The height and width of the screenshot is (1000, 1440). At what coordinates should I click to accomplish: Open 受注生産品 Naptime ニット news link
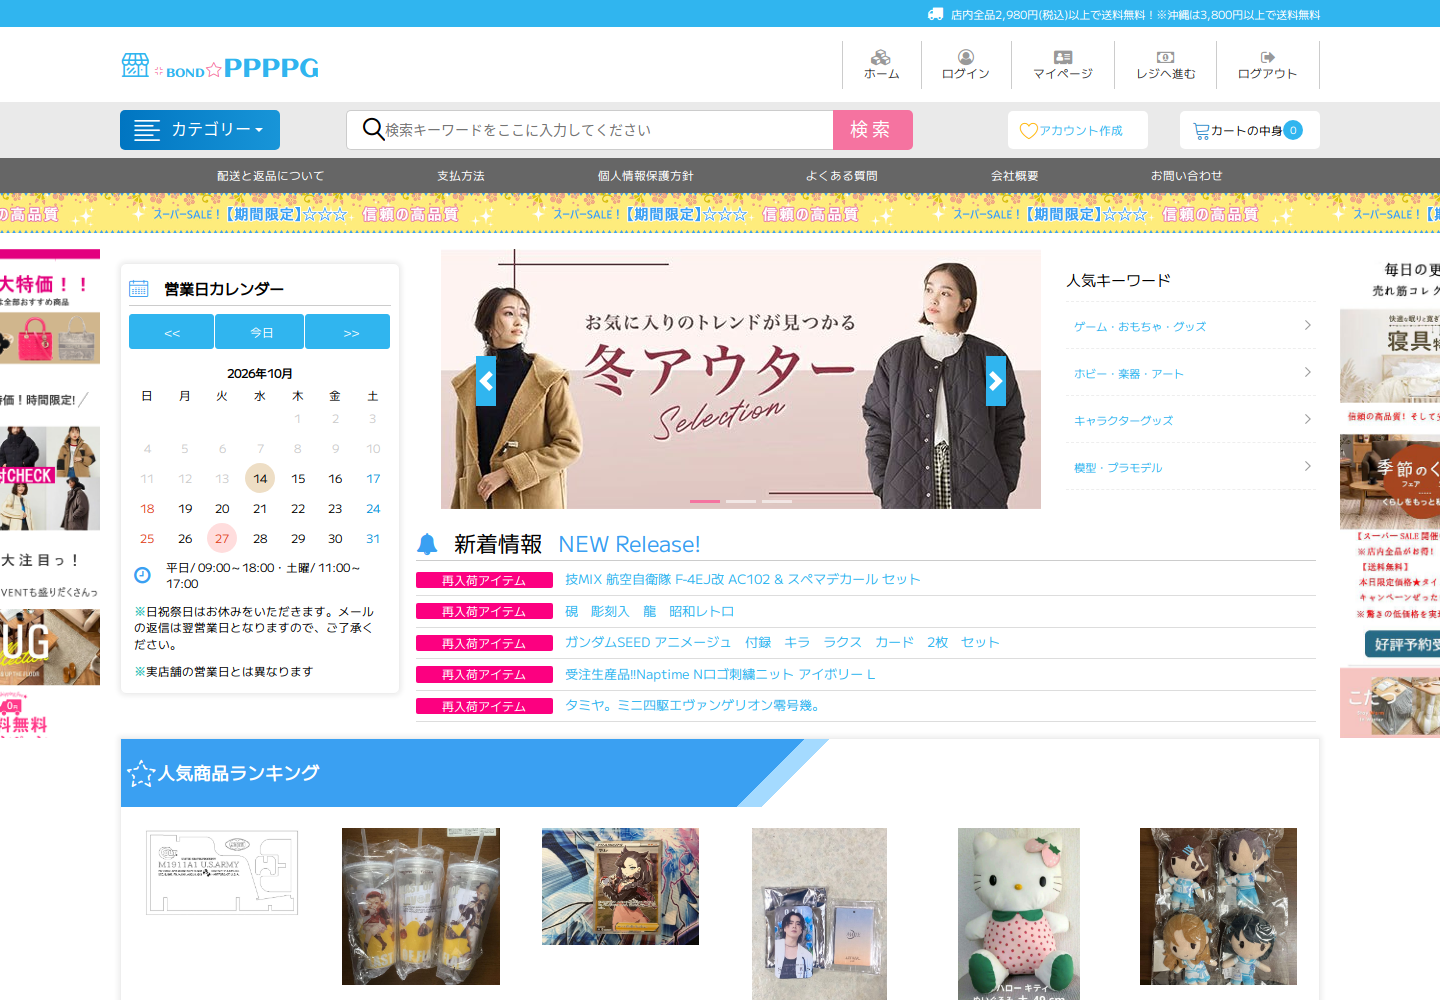[x=720, y=674]
